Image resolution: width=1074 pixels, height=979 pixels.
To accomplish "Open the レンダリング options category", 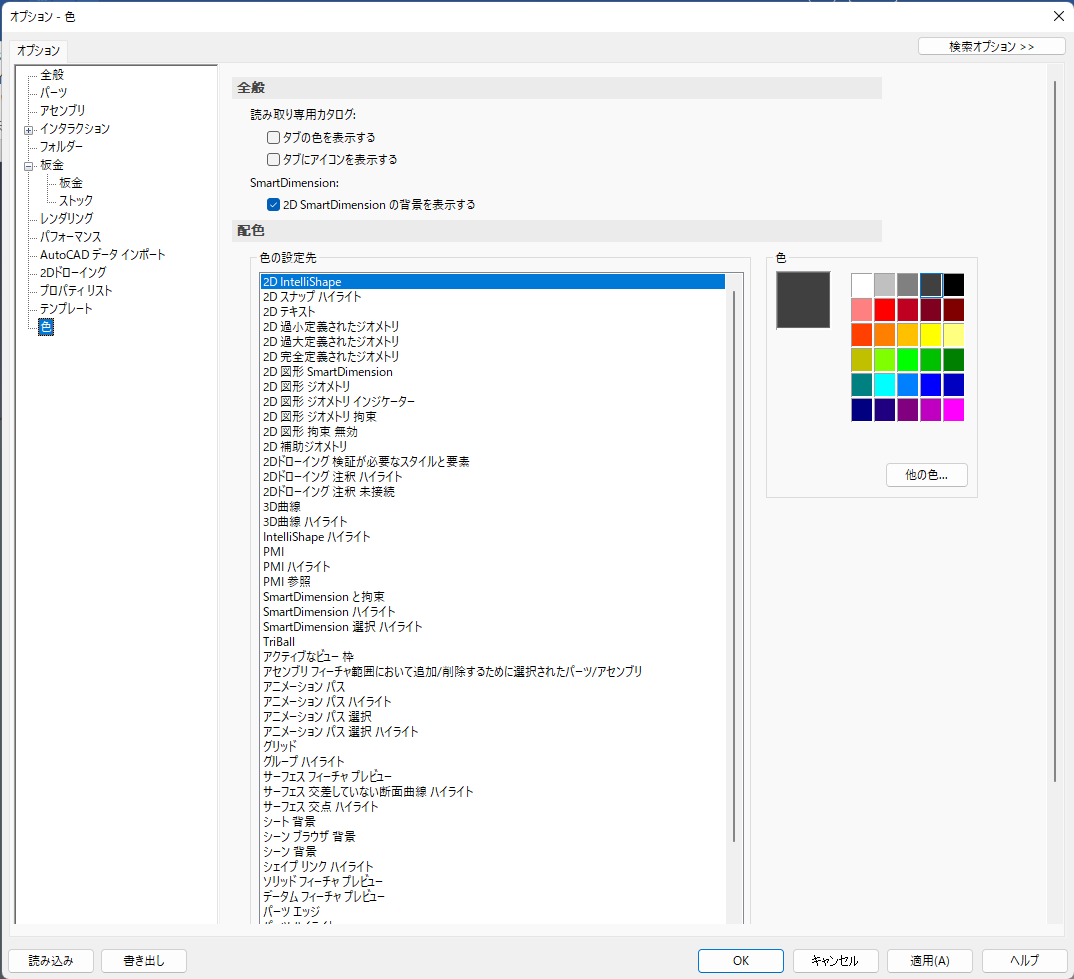I will 67,218.
